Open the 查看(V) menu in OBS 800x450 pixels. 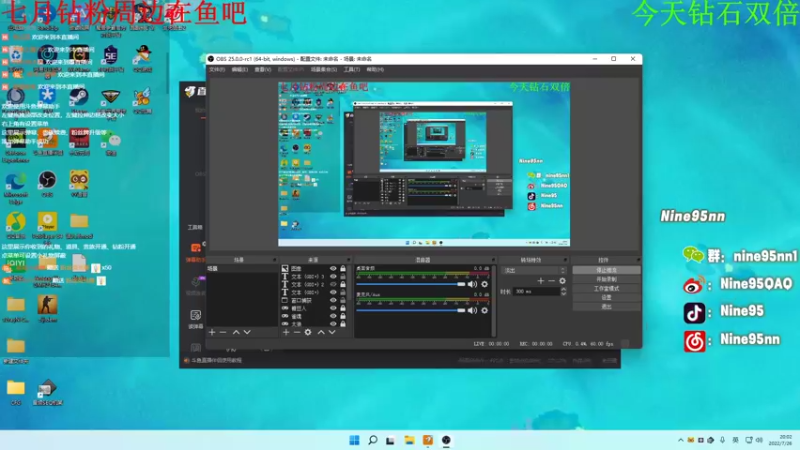pos(263,69)
